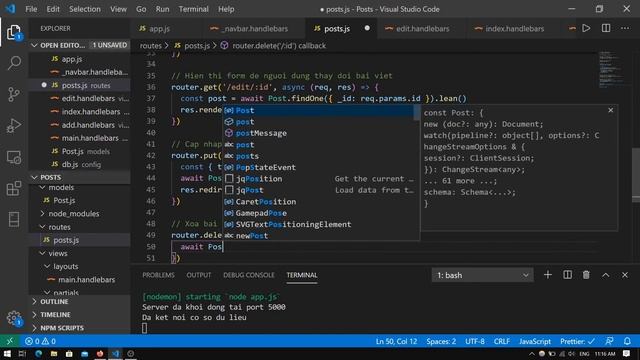Click the errors and warnings status indicator
This screenshot has width=640, height=360.
click(40, 341)
